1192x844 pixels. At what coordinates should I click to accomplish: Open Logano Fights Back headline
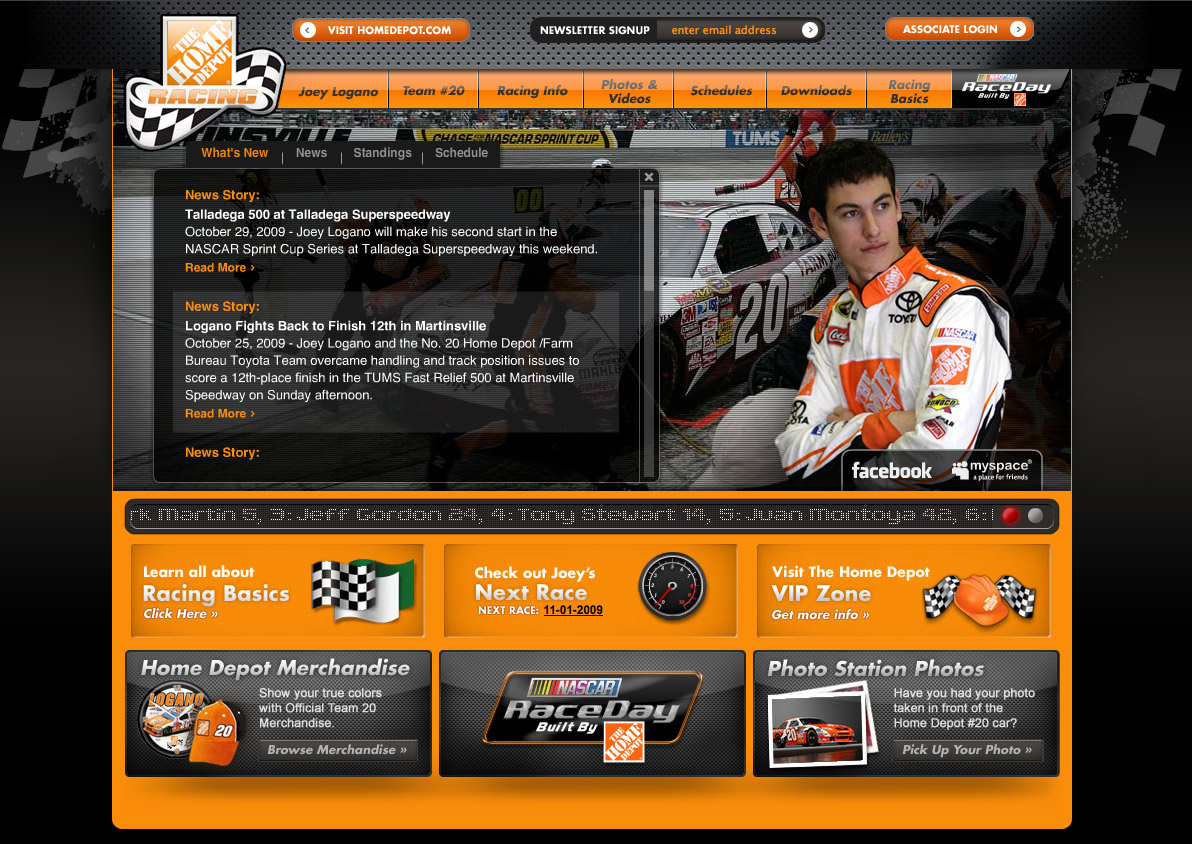point(335,325)
